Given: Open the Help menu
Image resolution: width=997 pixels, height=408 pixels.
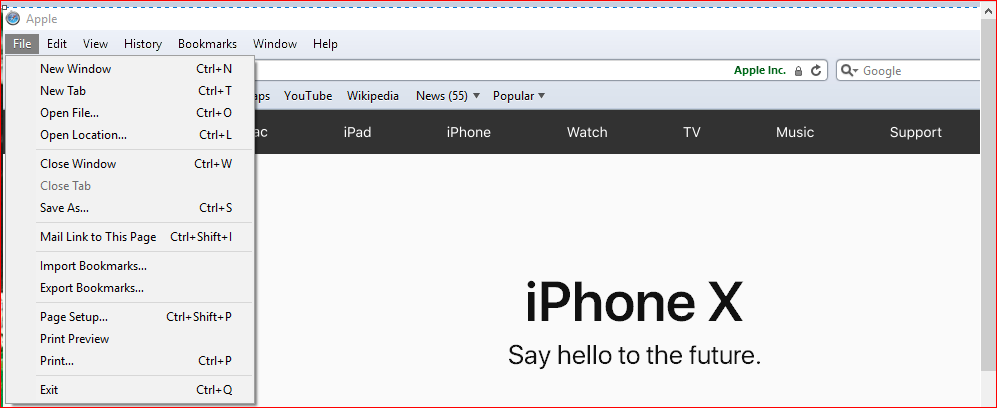Looking at the screenshot, I should 325,44.
